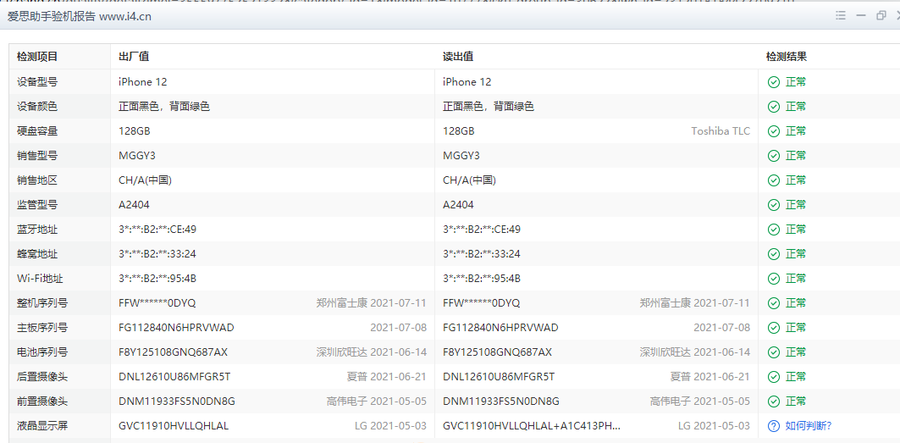Click green check icon in 蓝牙地址 row

(773, 229)
